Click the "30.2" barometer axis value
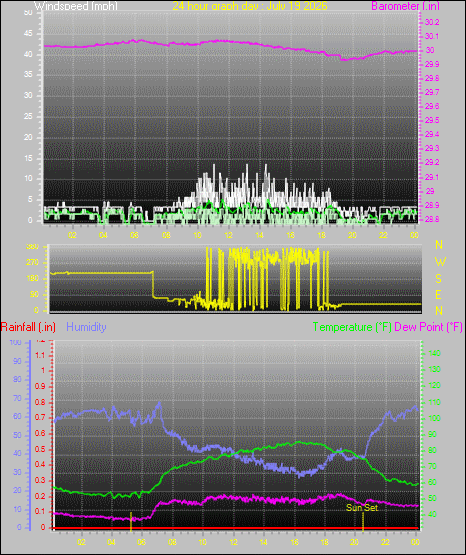This screenshot has height=555, width=466. coord(432,22)
